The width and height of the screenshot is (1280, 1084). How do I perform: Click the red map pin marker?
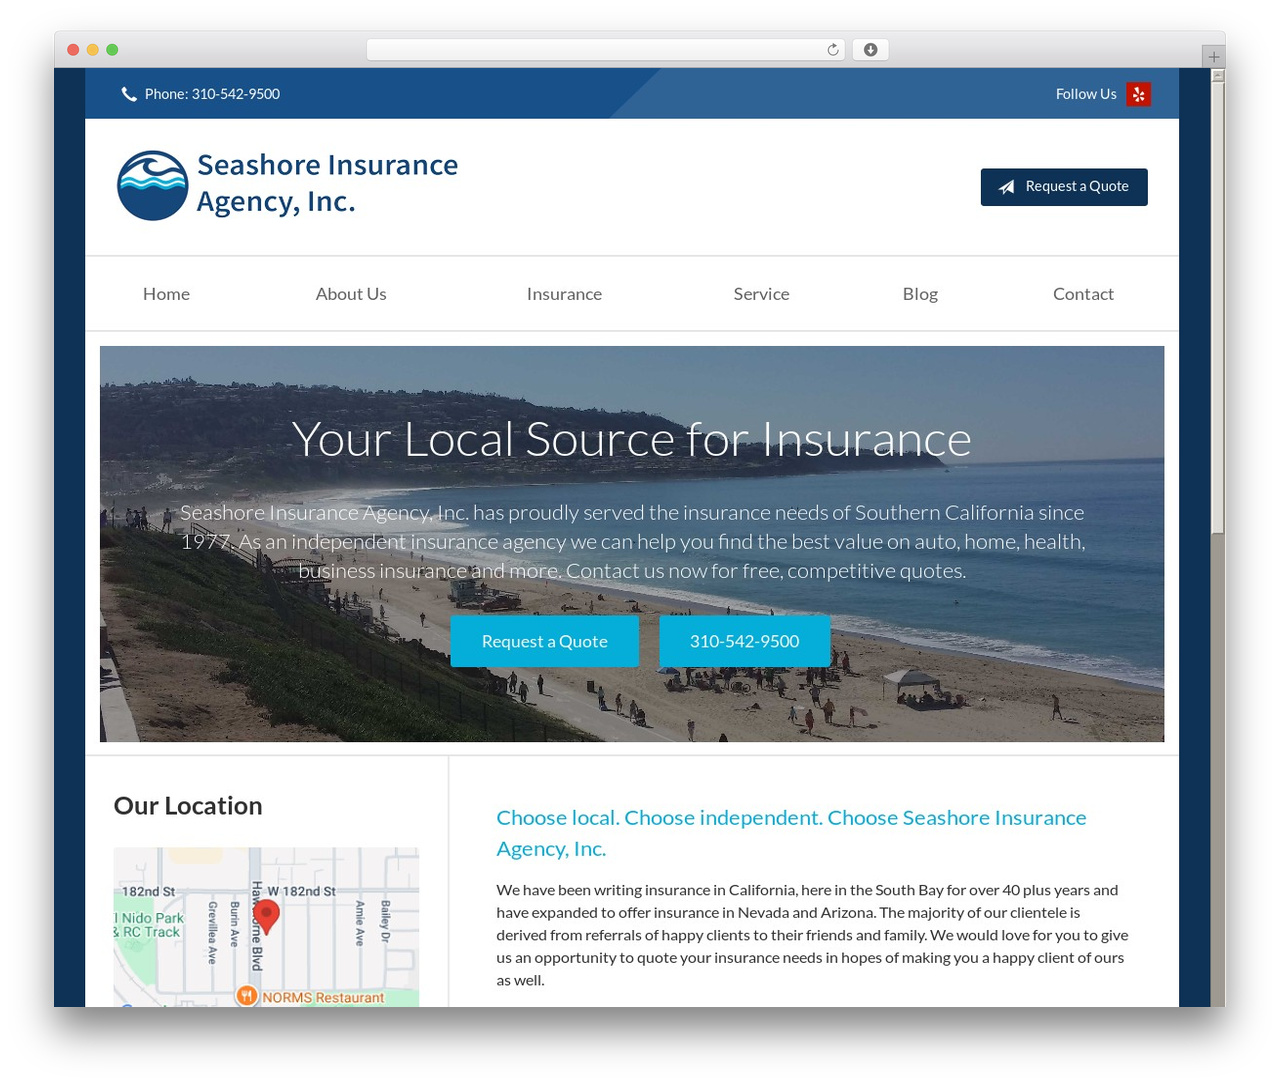tap(266, 916)
